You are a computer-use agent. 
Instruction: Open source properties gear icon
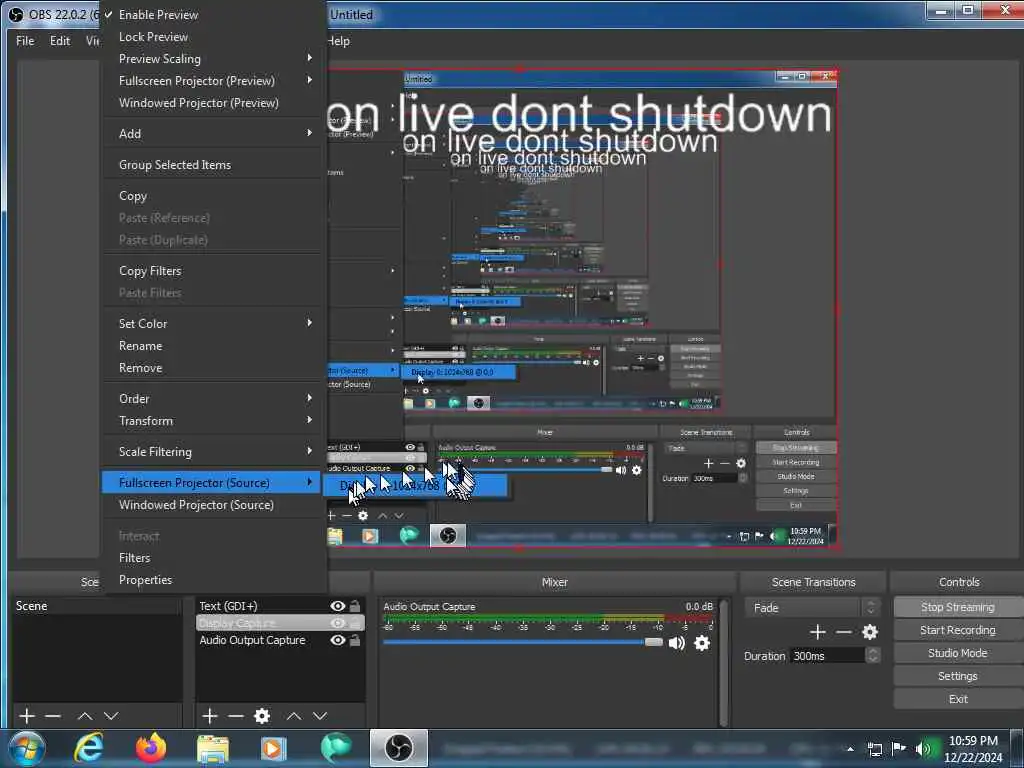pos(262,716)
